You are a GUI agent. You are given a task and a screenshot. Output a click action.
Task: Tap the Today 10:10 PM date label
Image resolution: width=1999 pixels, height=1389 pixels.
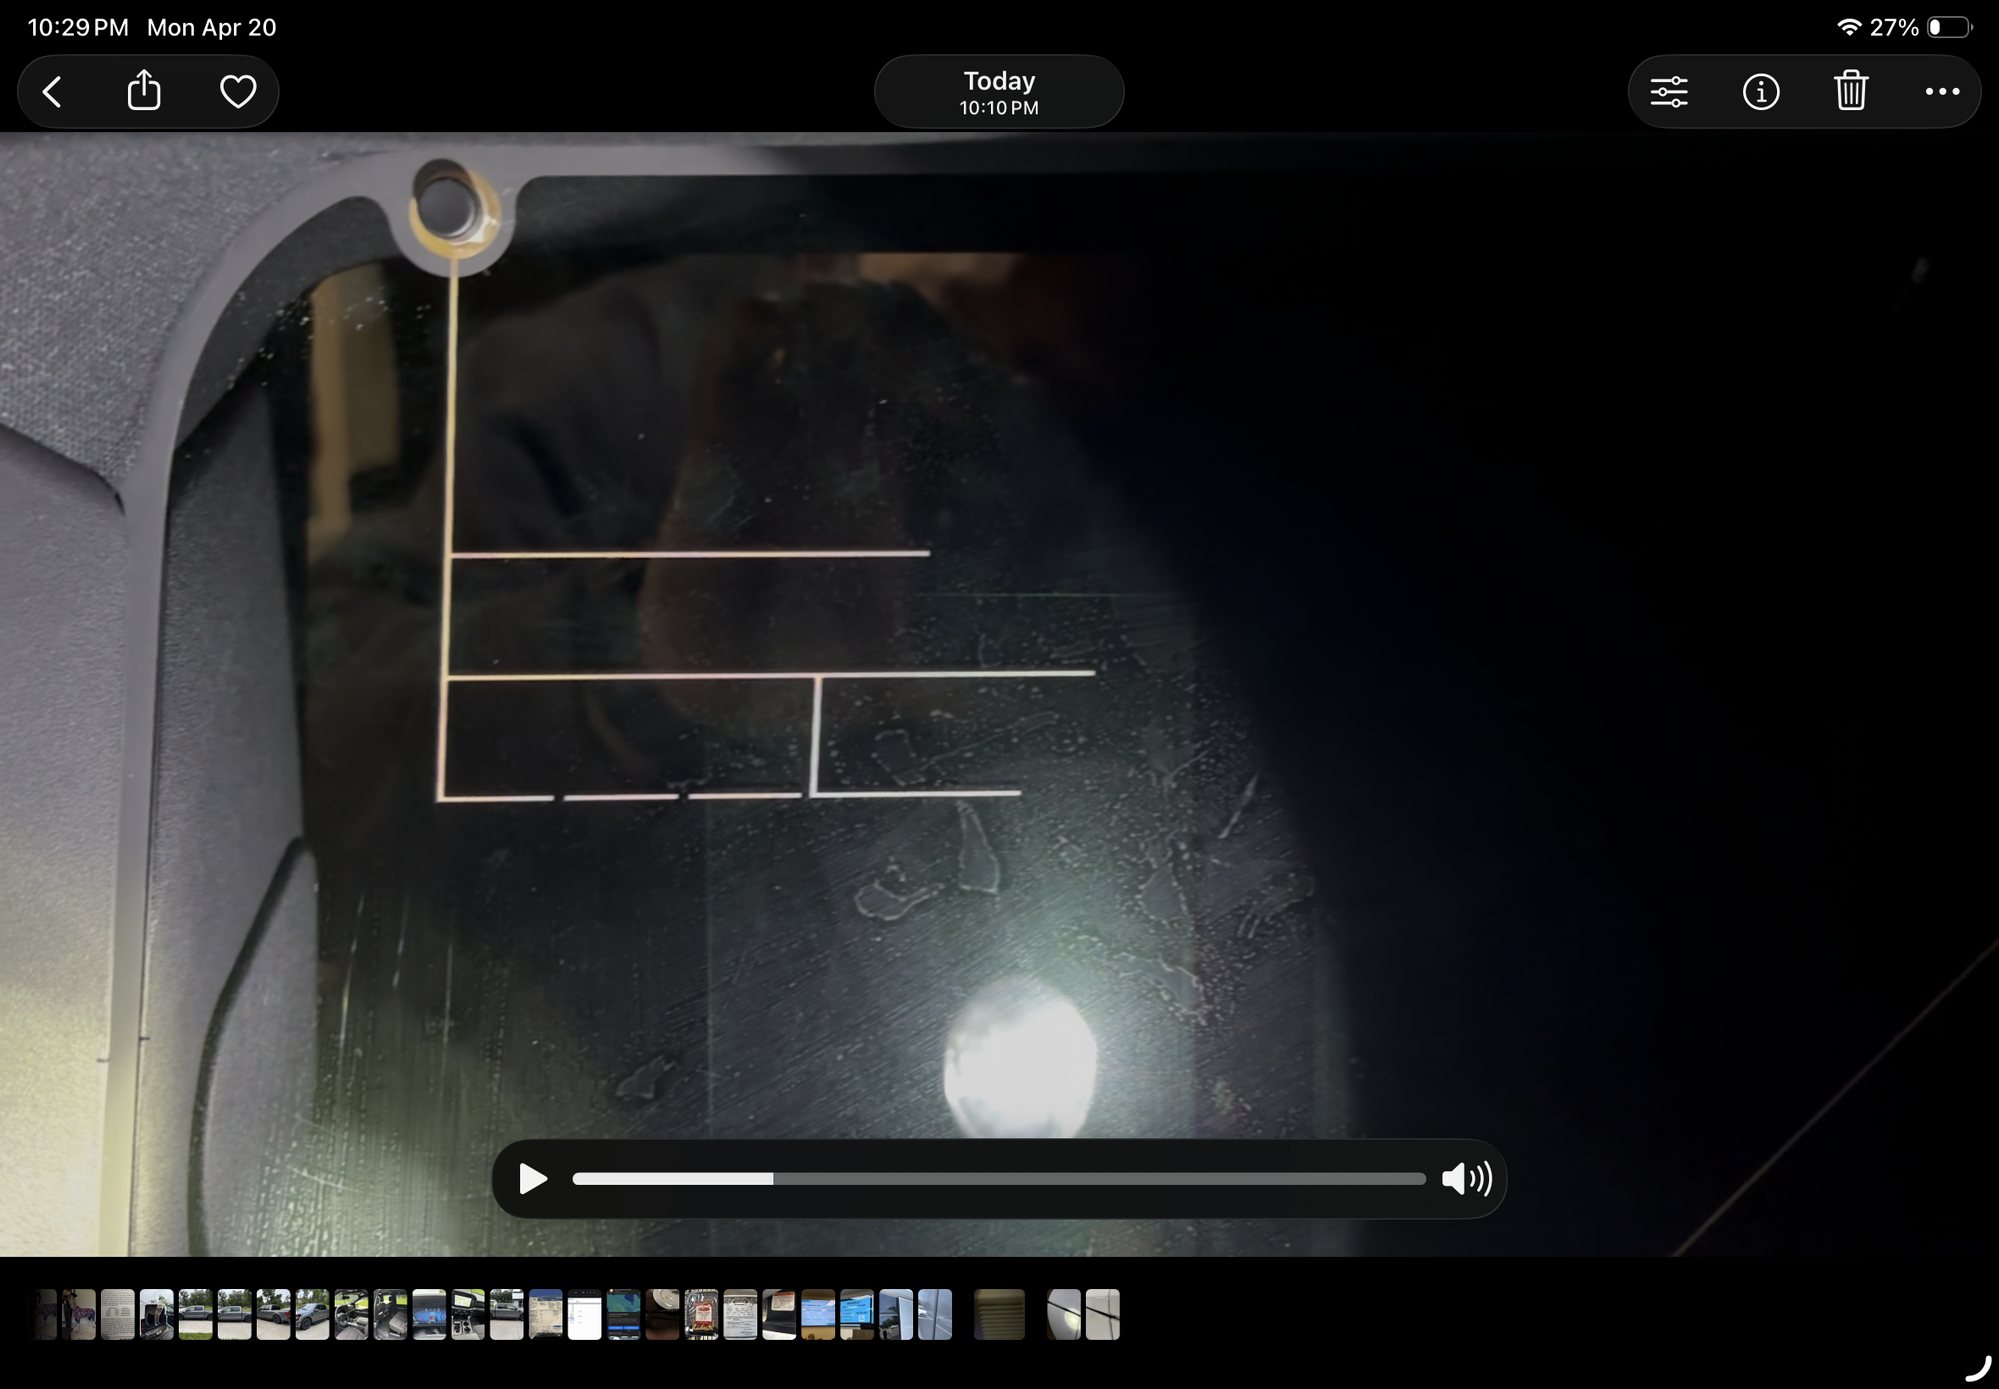coord(998,92)
